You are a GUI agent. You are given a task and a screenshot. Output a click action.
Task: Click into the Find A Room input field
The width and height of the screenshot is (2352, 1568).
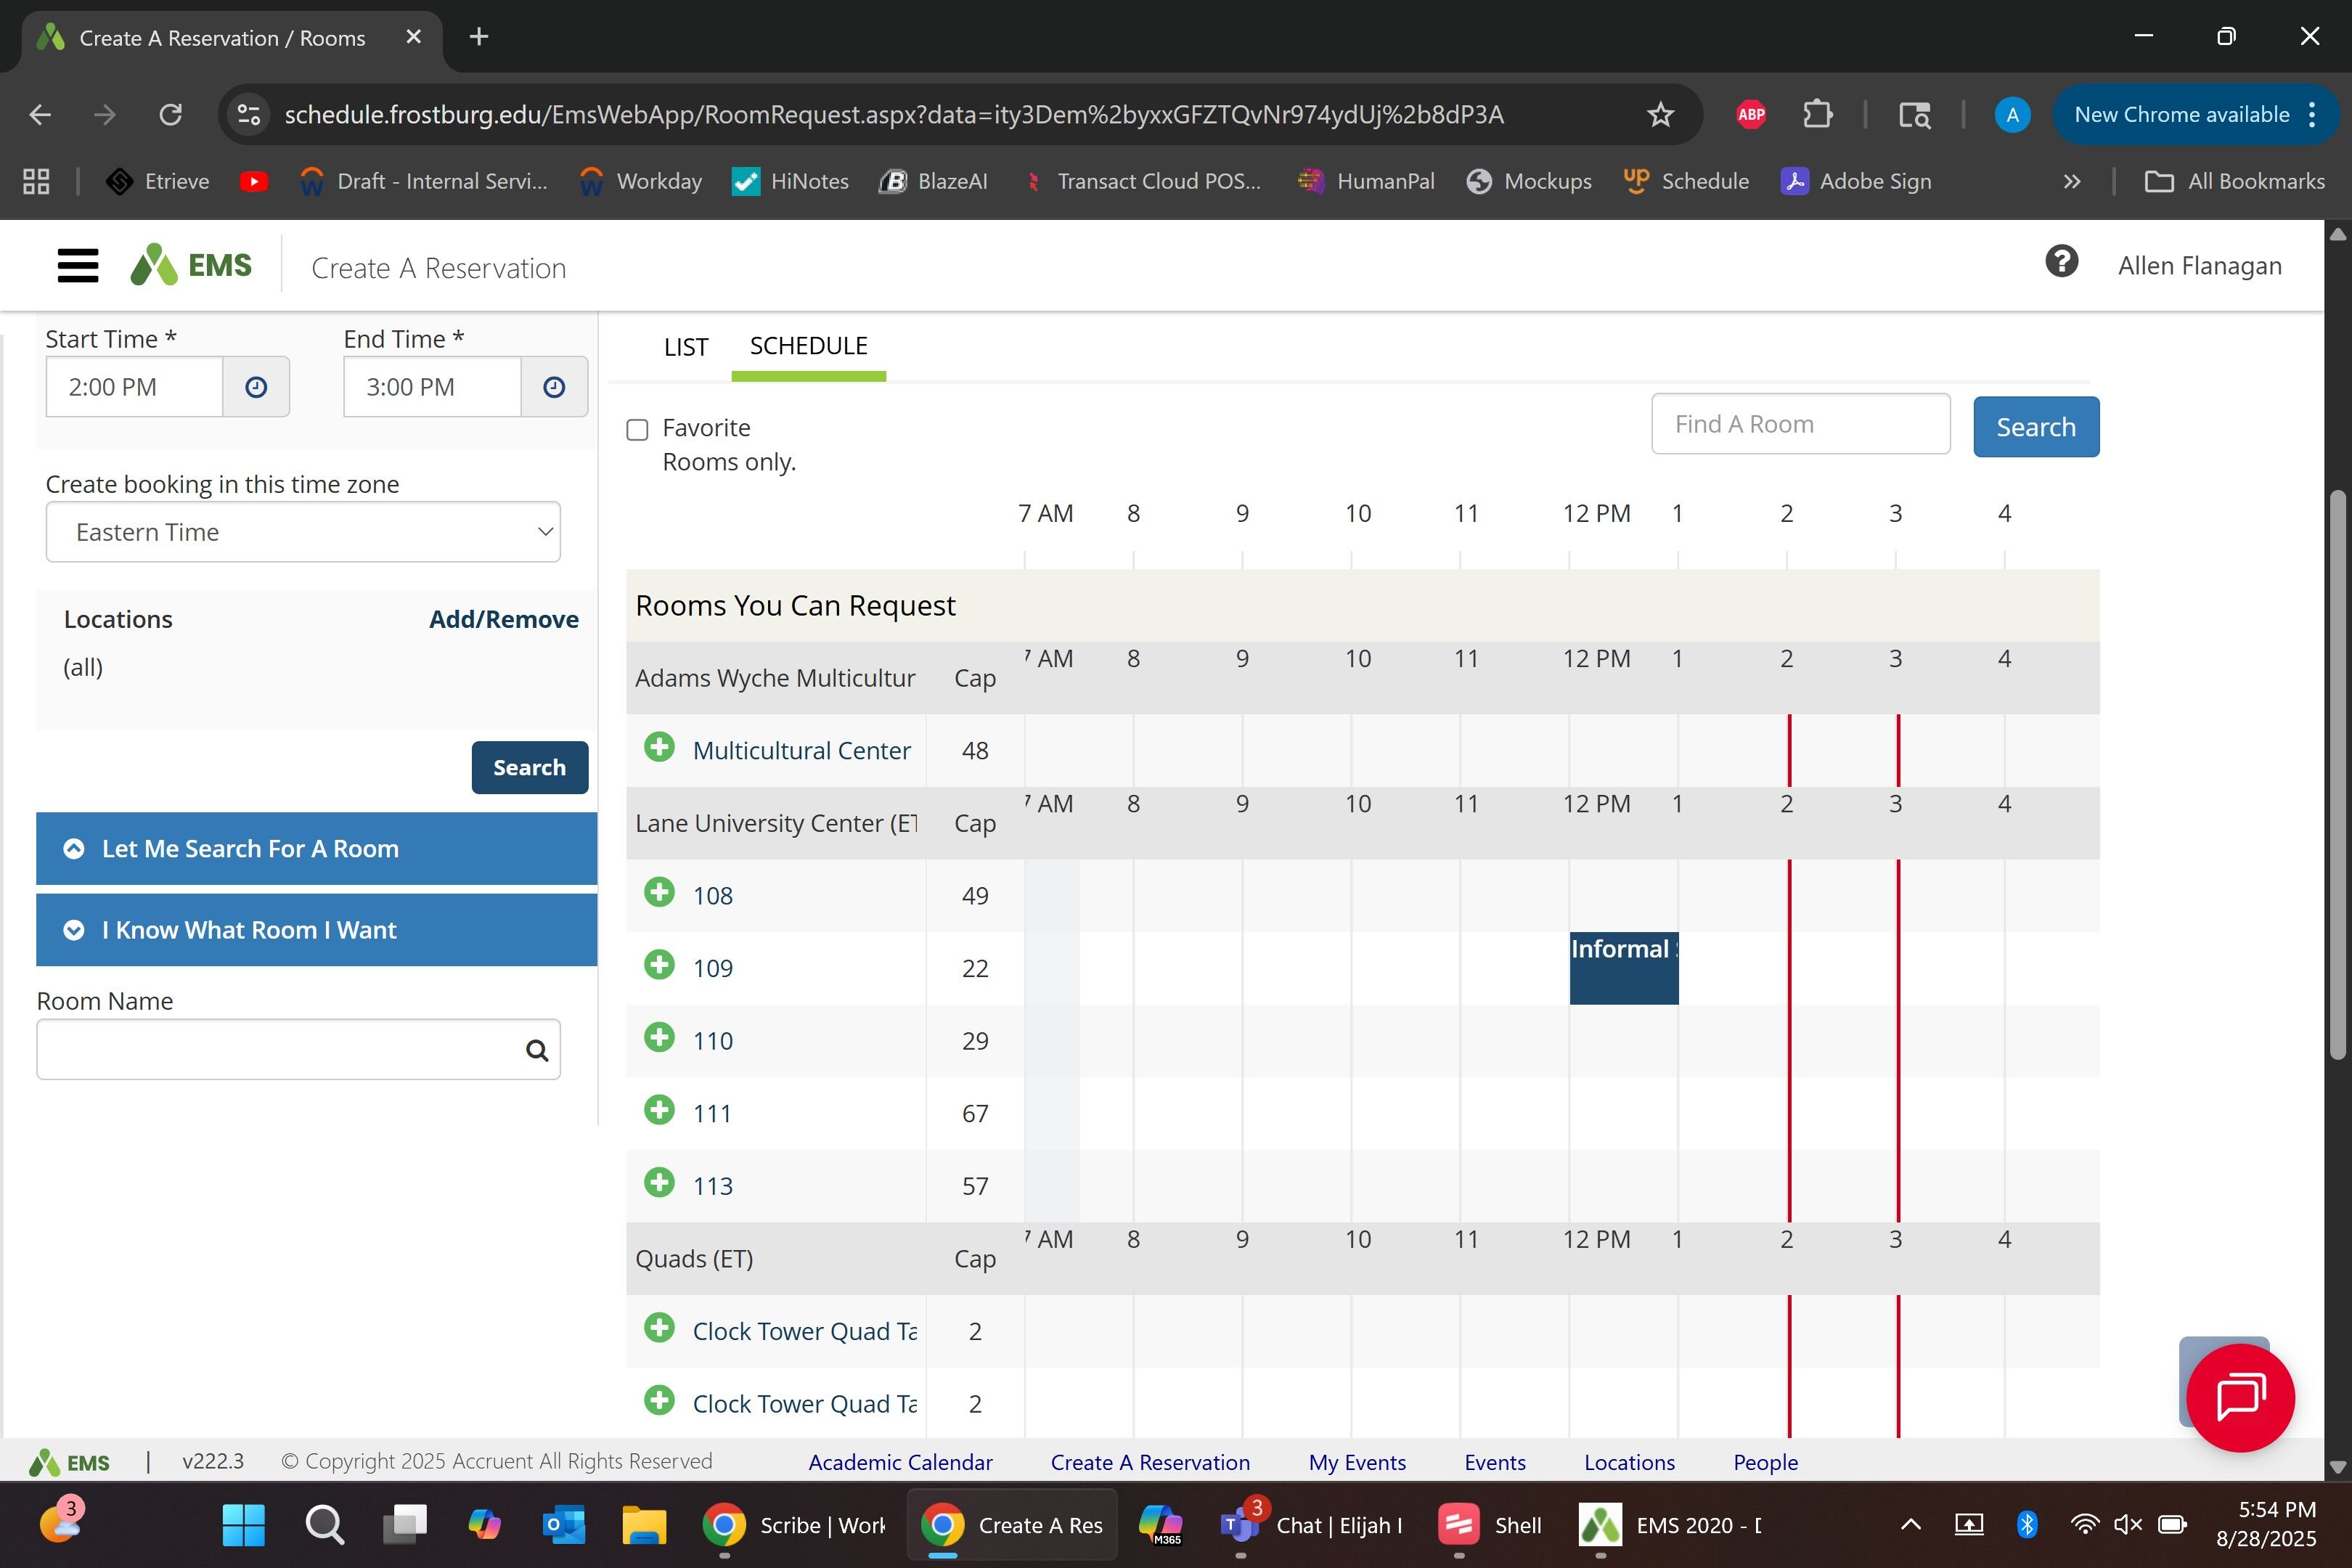tap(1800, 424)
